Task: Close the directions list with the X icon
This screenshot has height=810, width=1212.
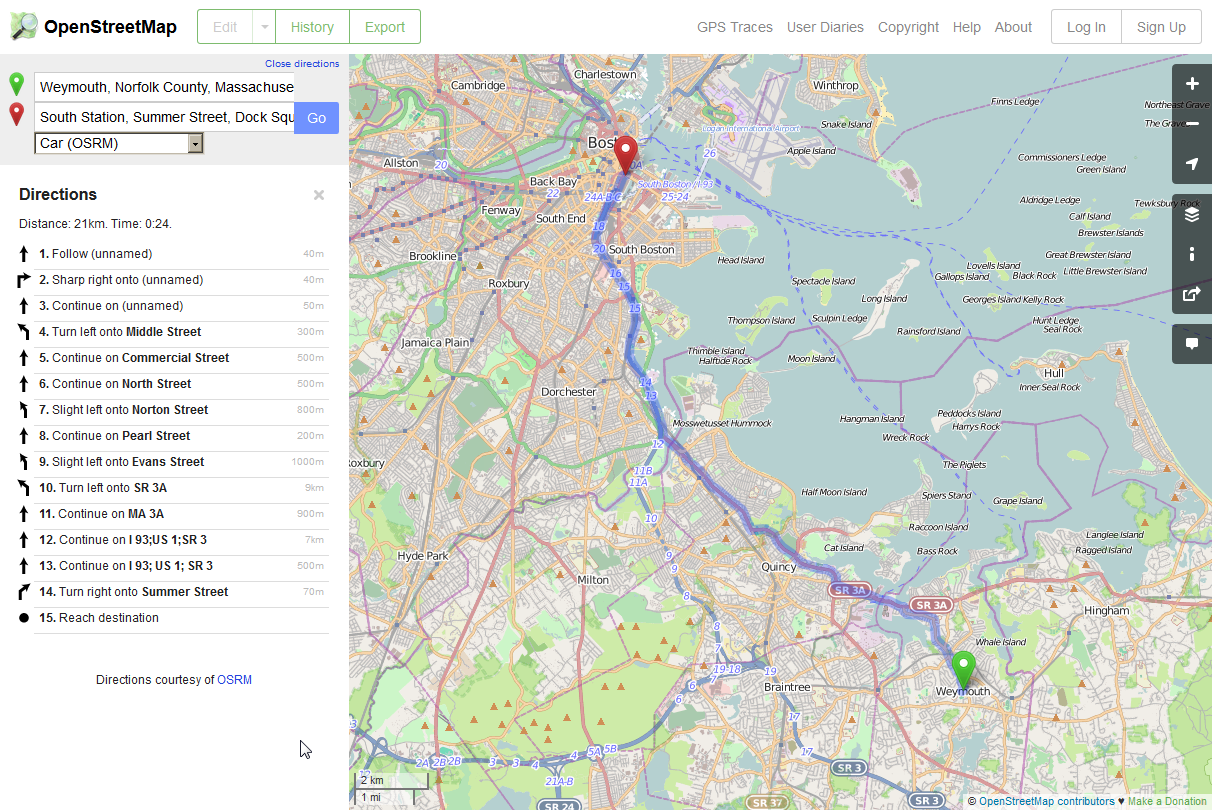Action: pyautogui.click(x=319, y=195)
